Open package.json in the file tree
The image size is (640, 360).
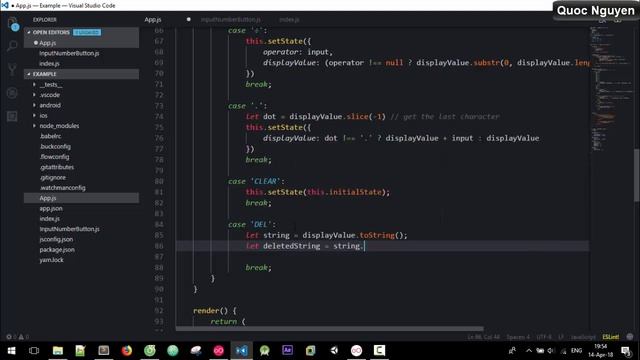pos(57,249)
